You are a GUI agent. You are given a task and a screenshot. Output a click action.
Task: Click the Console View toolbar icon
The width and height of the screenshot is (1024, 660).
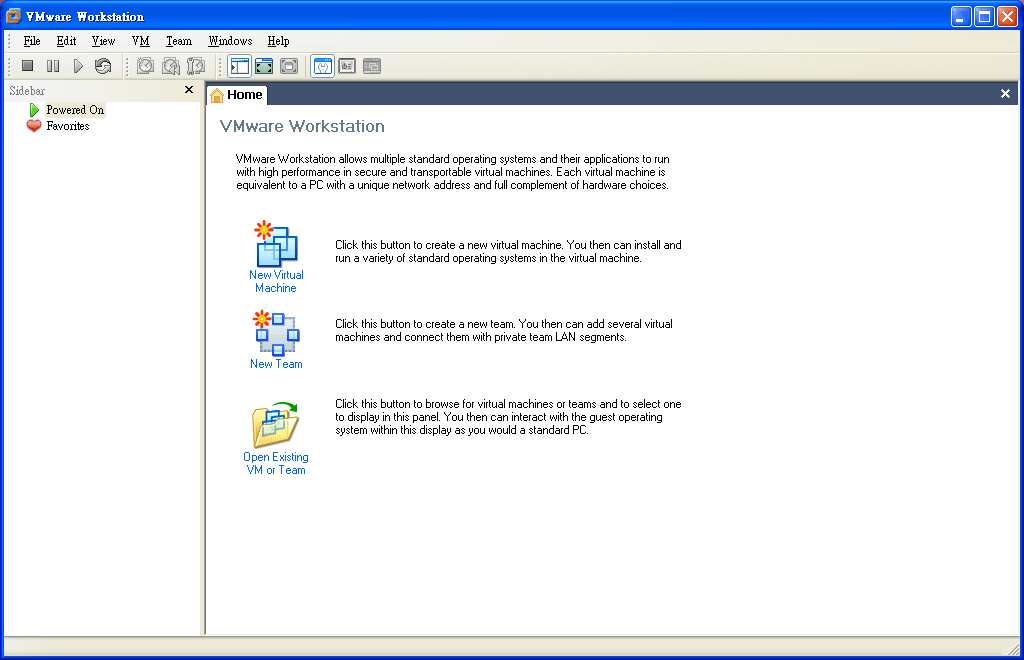click(x=372, y=66)
